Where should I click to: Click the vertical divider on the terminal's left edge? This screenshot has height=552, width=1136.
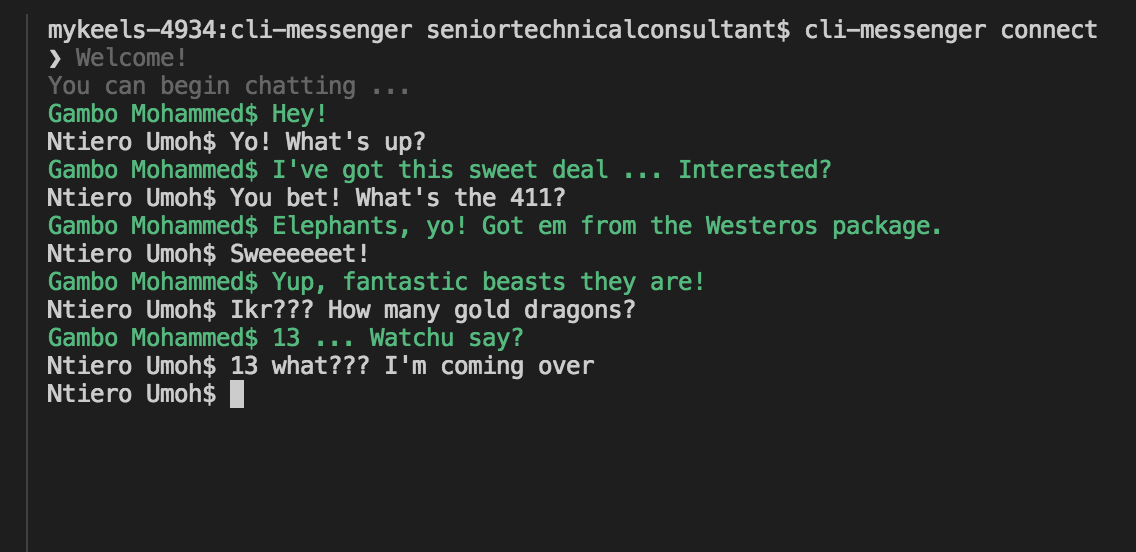(27, 300)
